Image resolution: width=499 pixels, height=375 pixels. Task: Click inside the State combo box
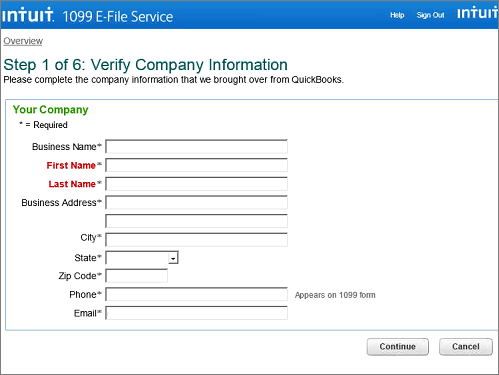click(x=142, y=258)
